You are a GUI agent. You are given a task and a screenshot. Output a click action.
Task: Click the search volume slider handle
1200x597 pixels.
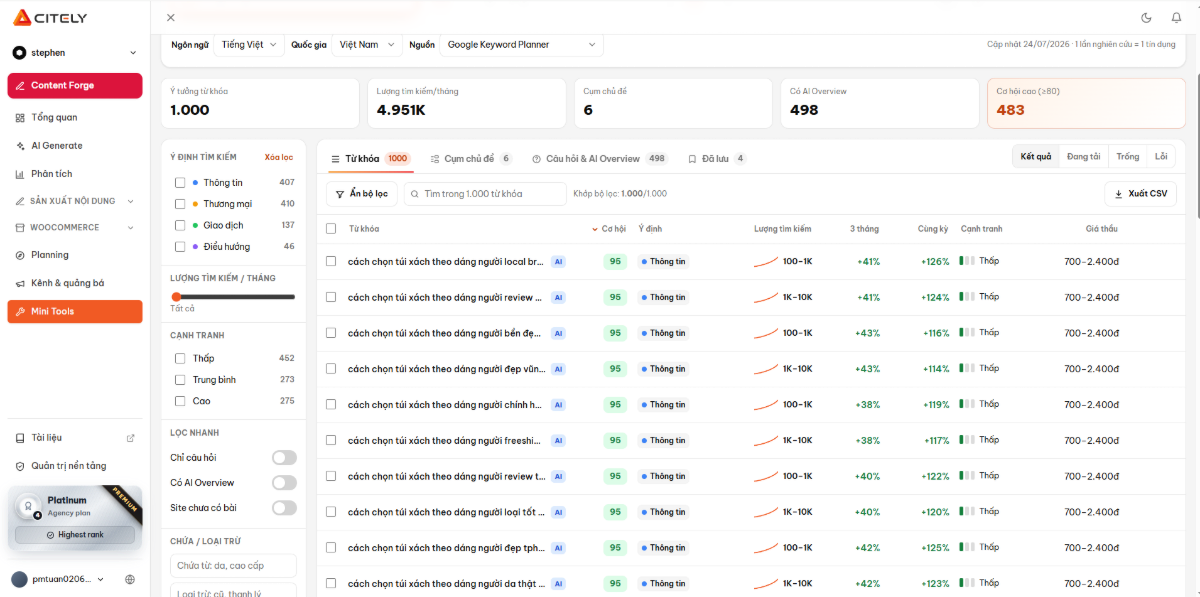coord(176,297)
